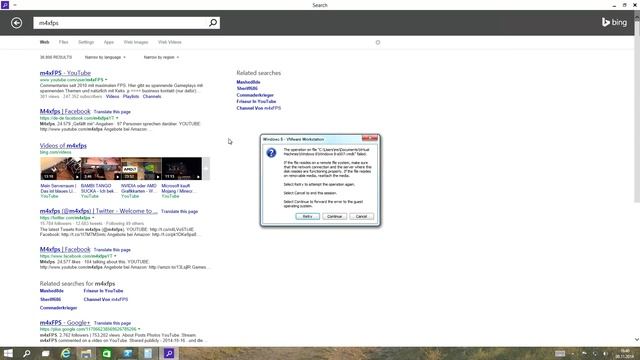Click the Bing logo
This screenshot has width=640, height=360.
[614, 22]
